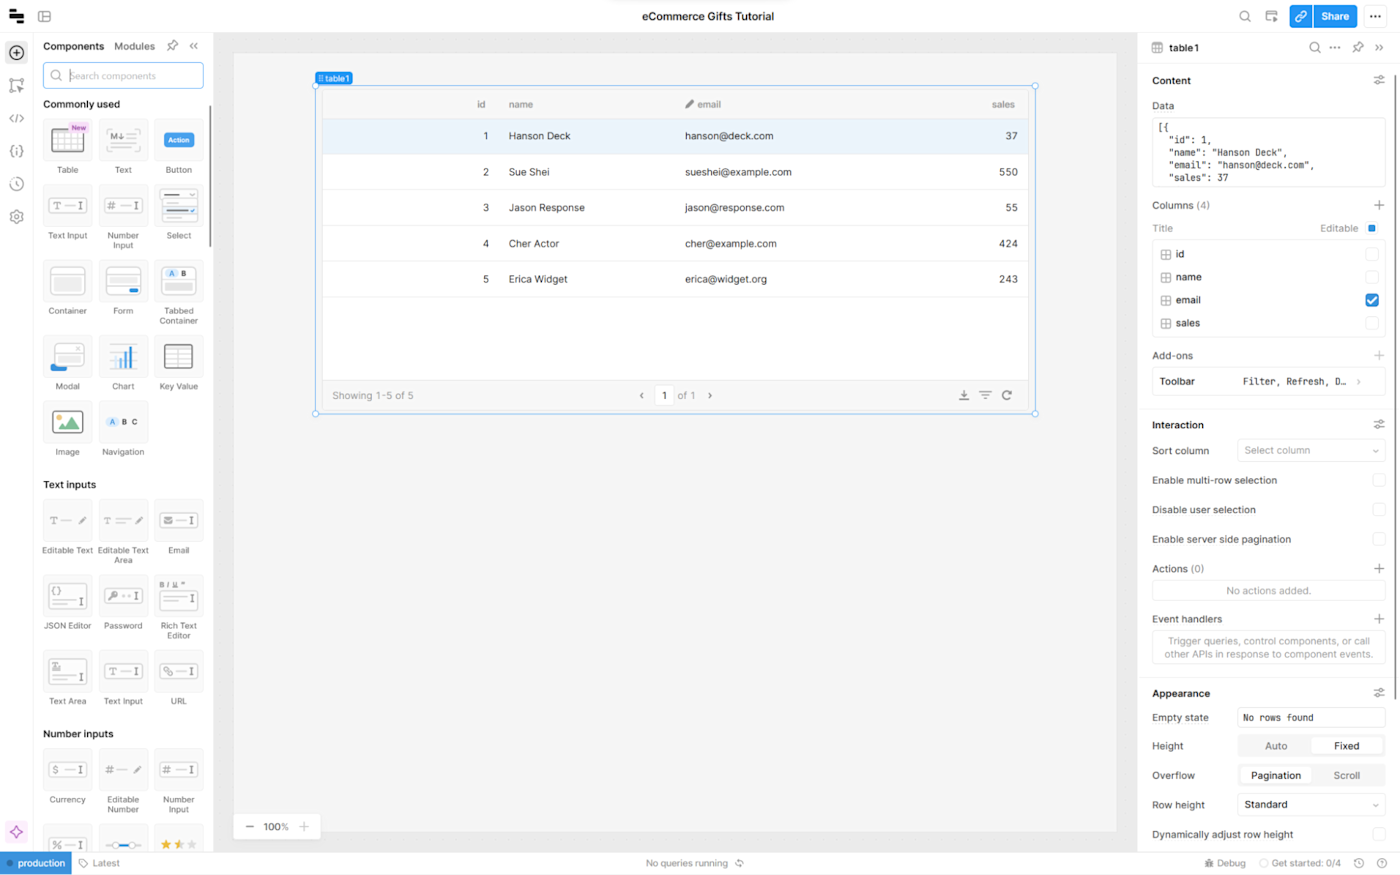Click the preview window icon in top bar
This screenshot has width=1400, height=875.
[x=1271, y=16]
